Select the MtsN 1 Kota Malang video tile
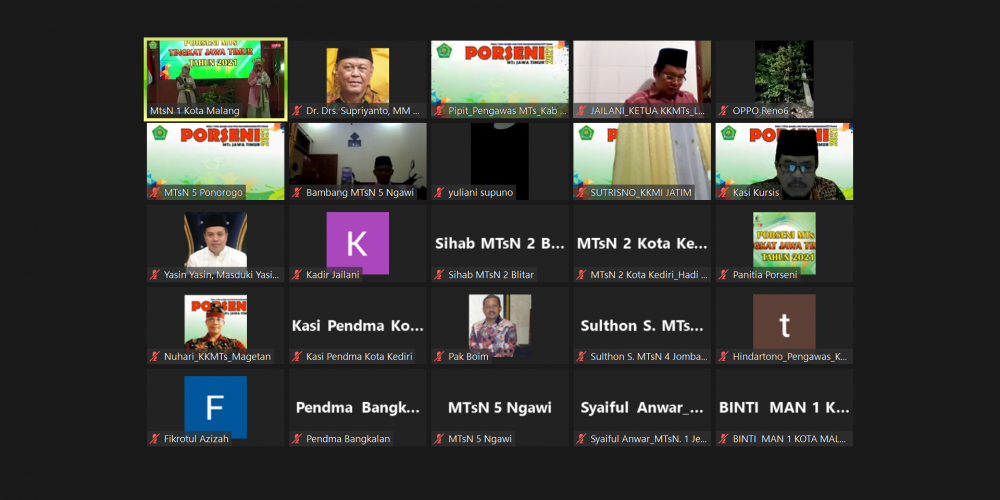The width and height of the screenshot is (1000, 500). tap(216, 79)
